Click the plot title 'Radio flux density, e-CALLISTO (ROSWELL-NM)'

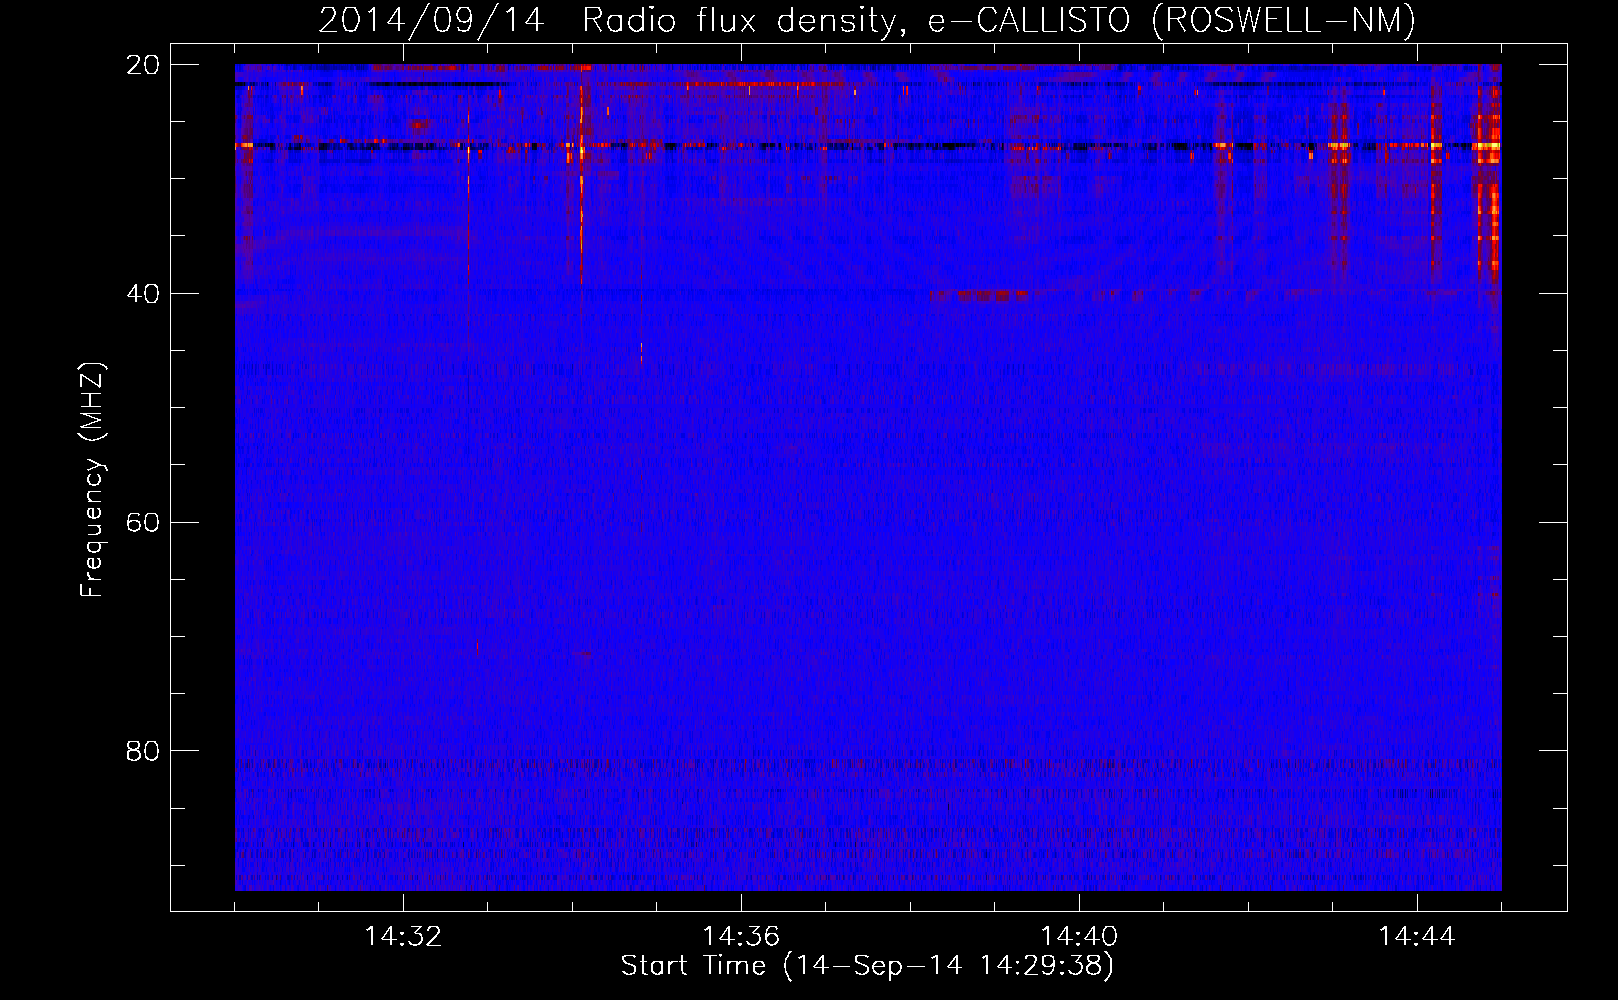(999, 21)
